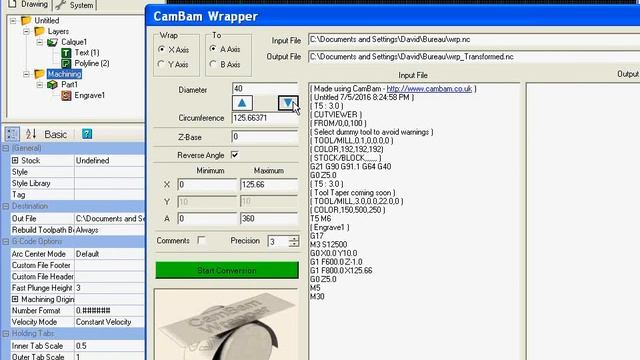This screenshot has height=360, width=640.
Task: Click the alphabetical sort property icon
Action: tap(31, 134)
